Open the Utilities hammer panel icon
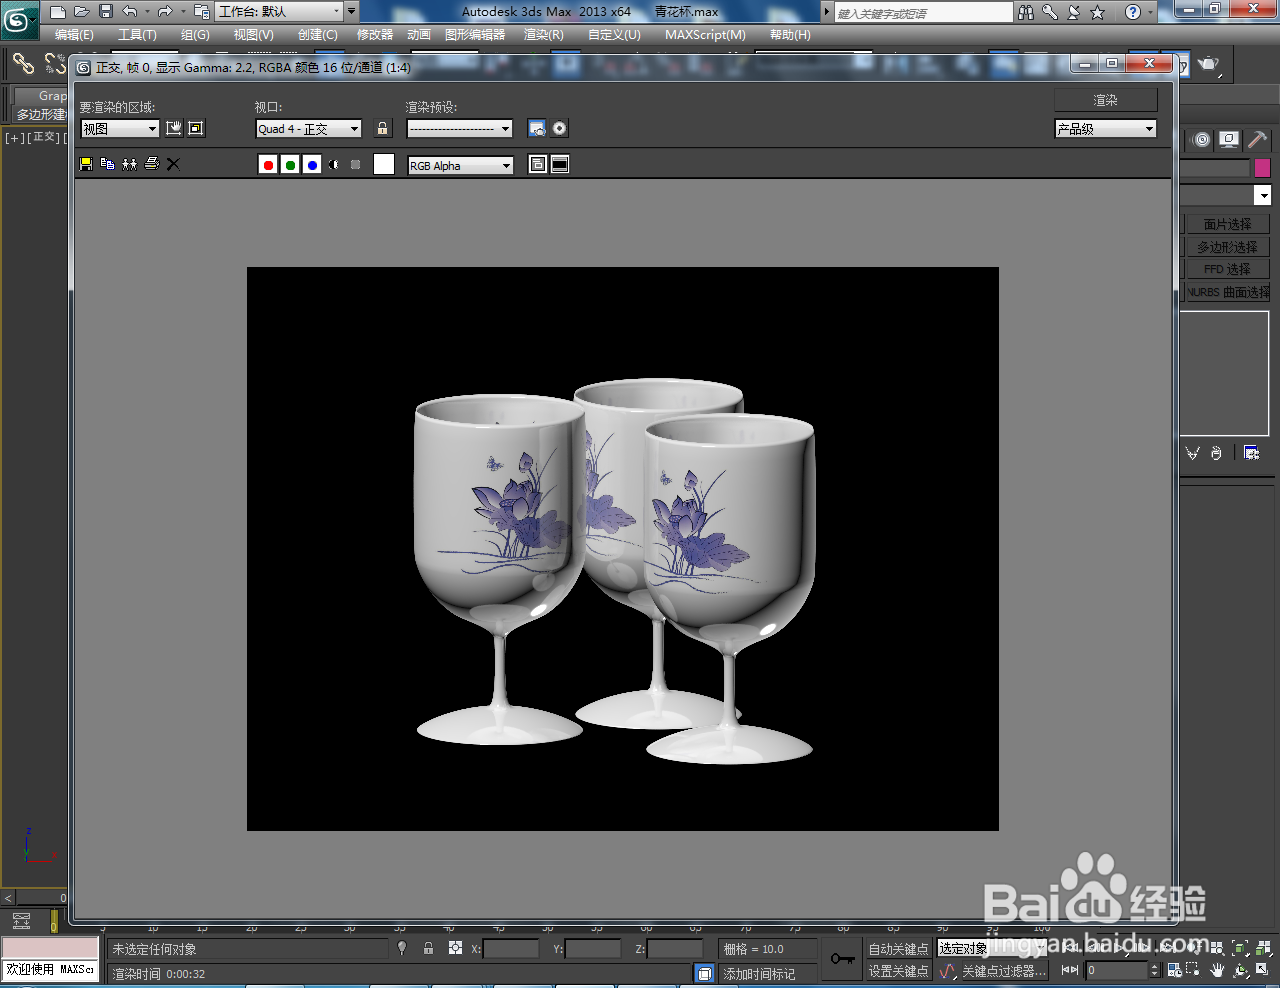This screenshot has height=988, width=1280. pyautogui.click(x=1257, y=140)
